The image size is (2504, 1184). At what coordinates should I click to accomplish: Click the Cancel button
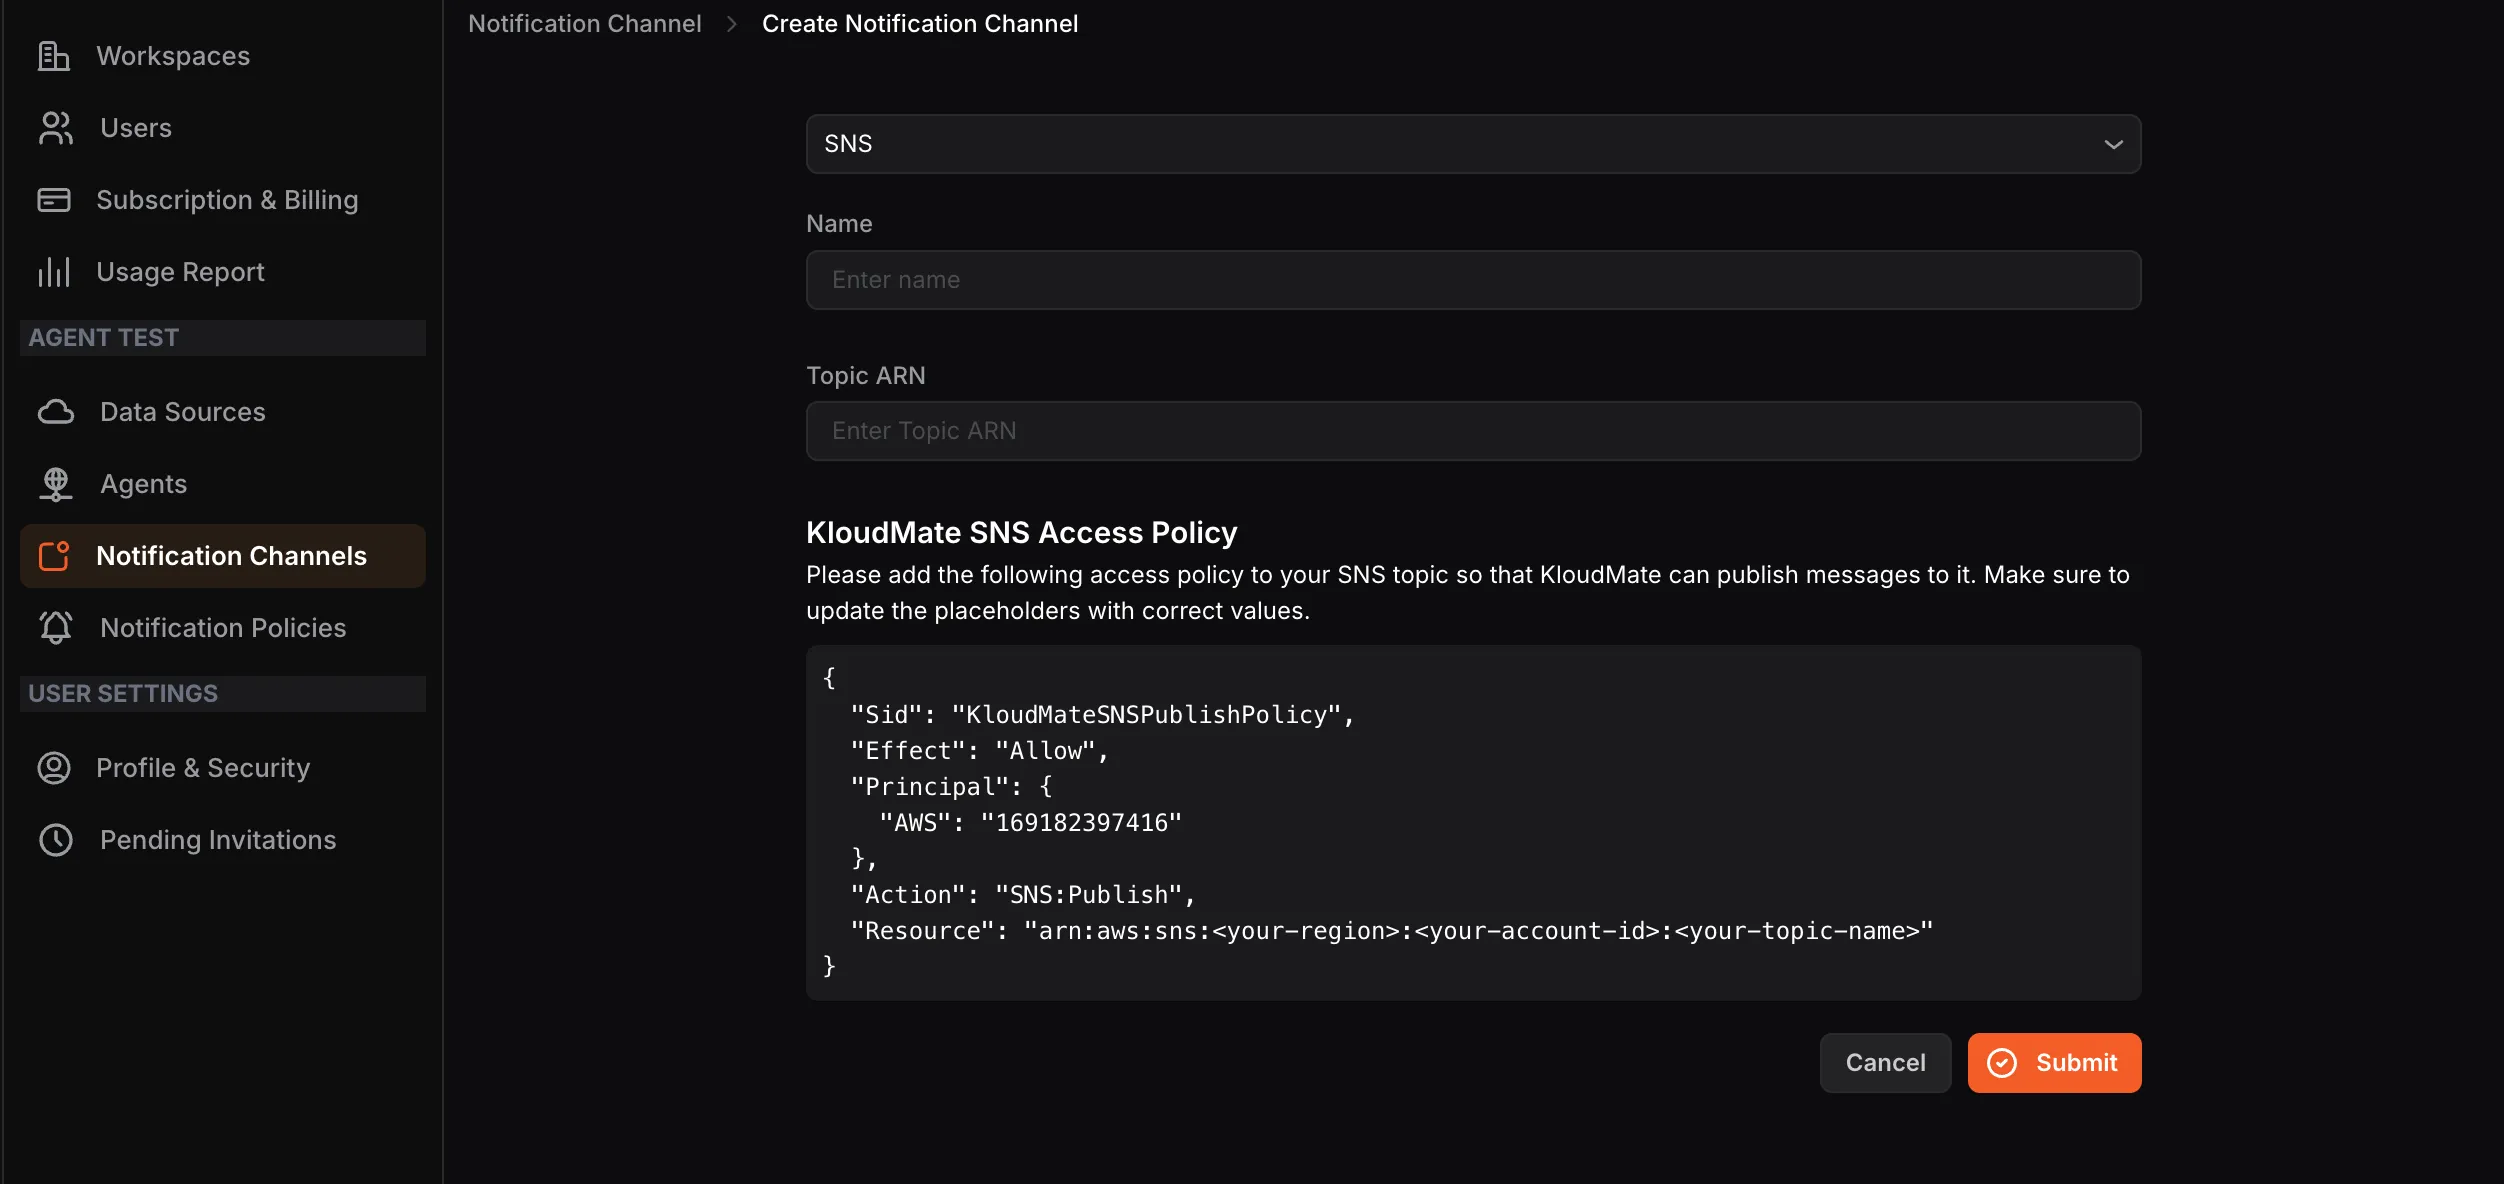(x=1885, y=1063)
